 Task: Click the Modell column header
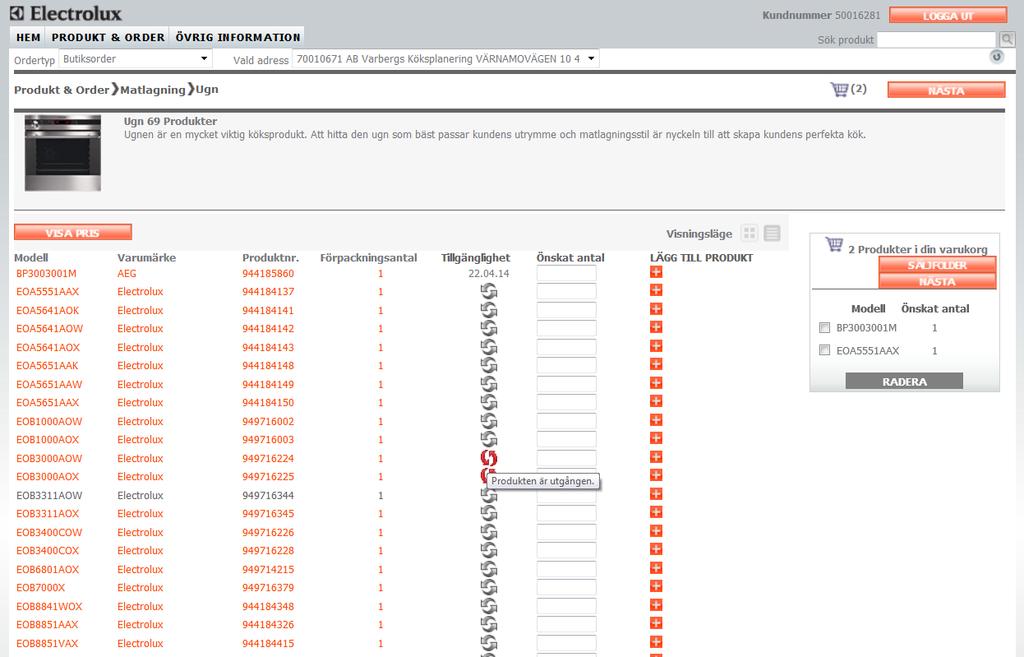[x=31, y=257]
